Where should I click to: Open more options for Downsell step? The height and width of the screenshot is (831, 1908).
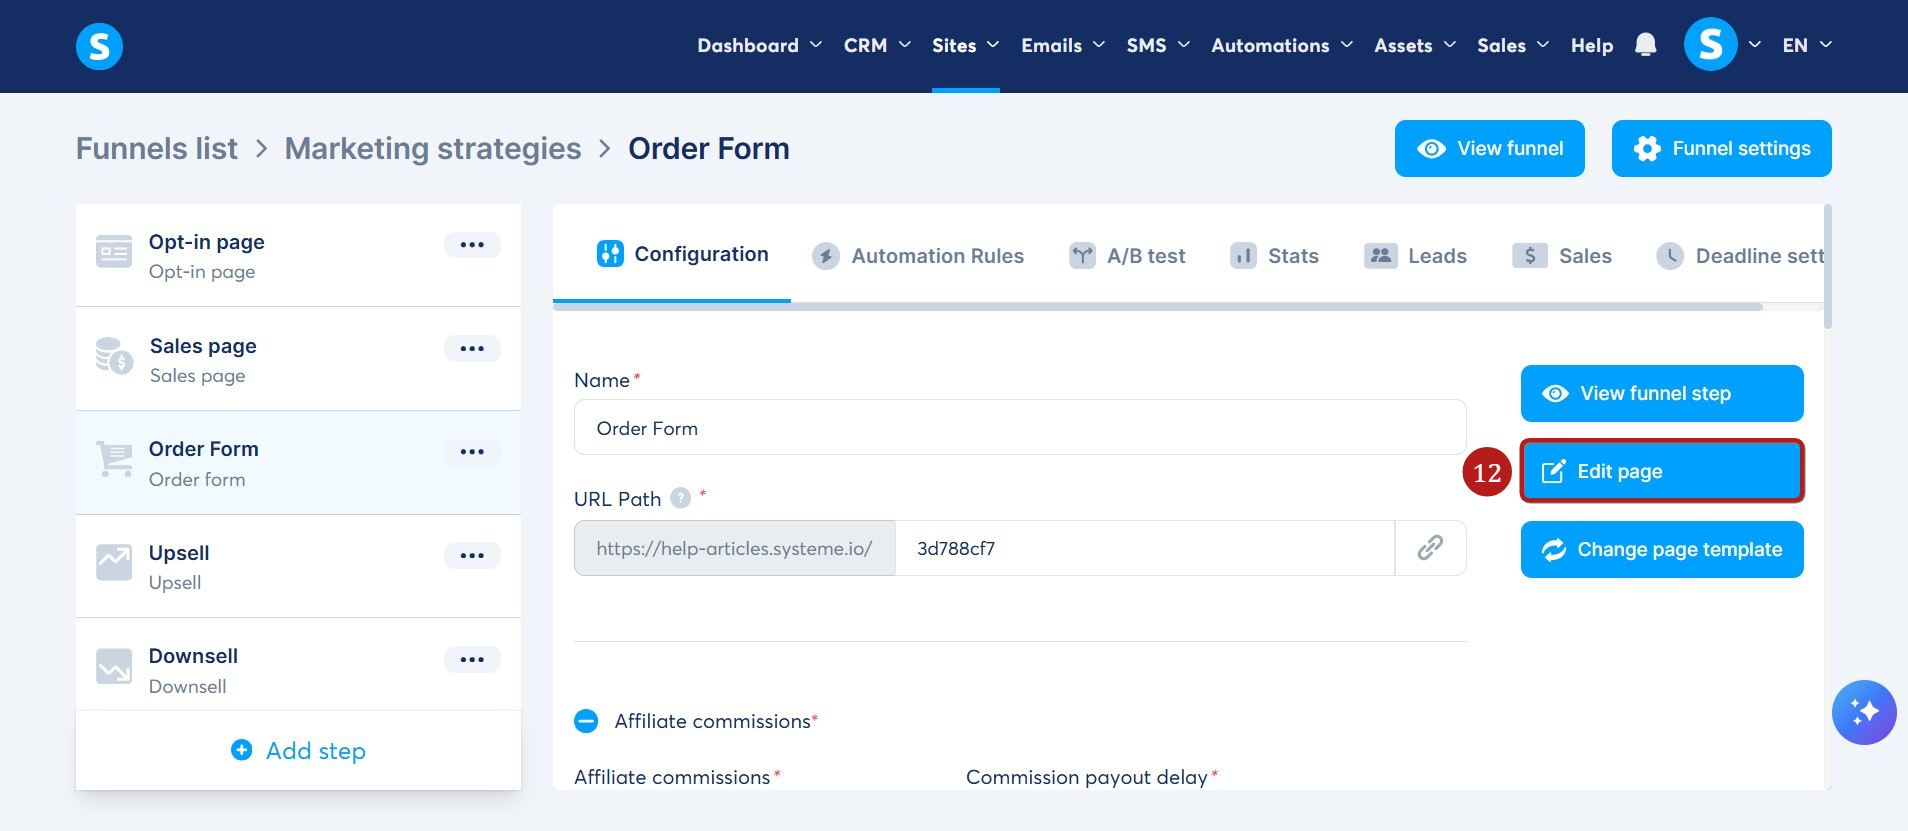(x=472, y=660)
